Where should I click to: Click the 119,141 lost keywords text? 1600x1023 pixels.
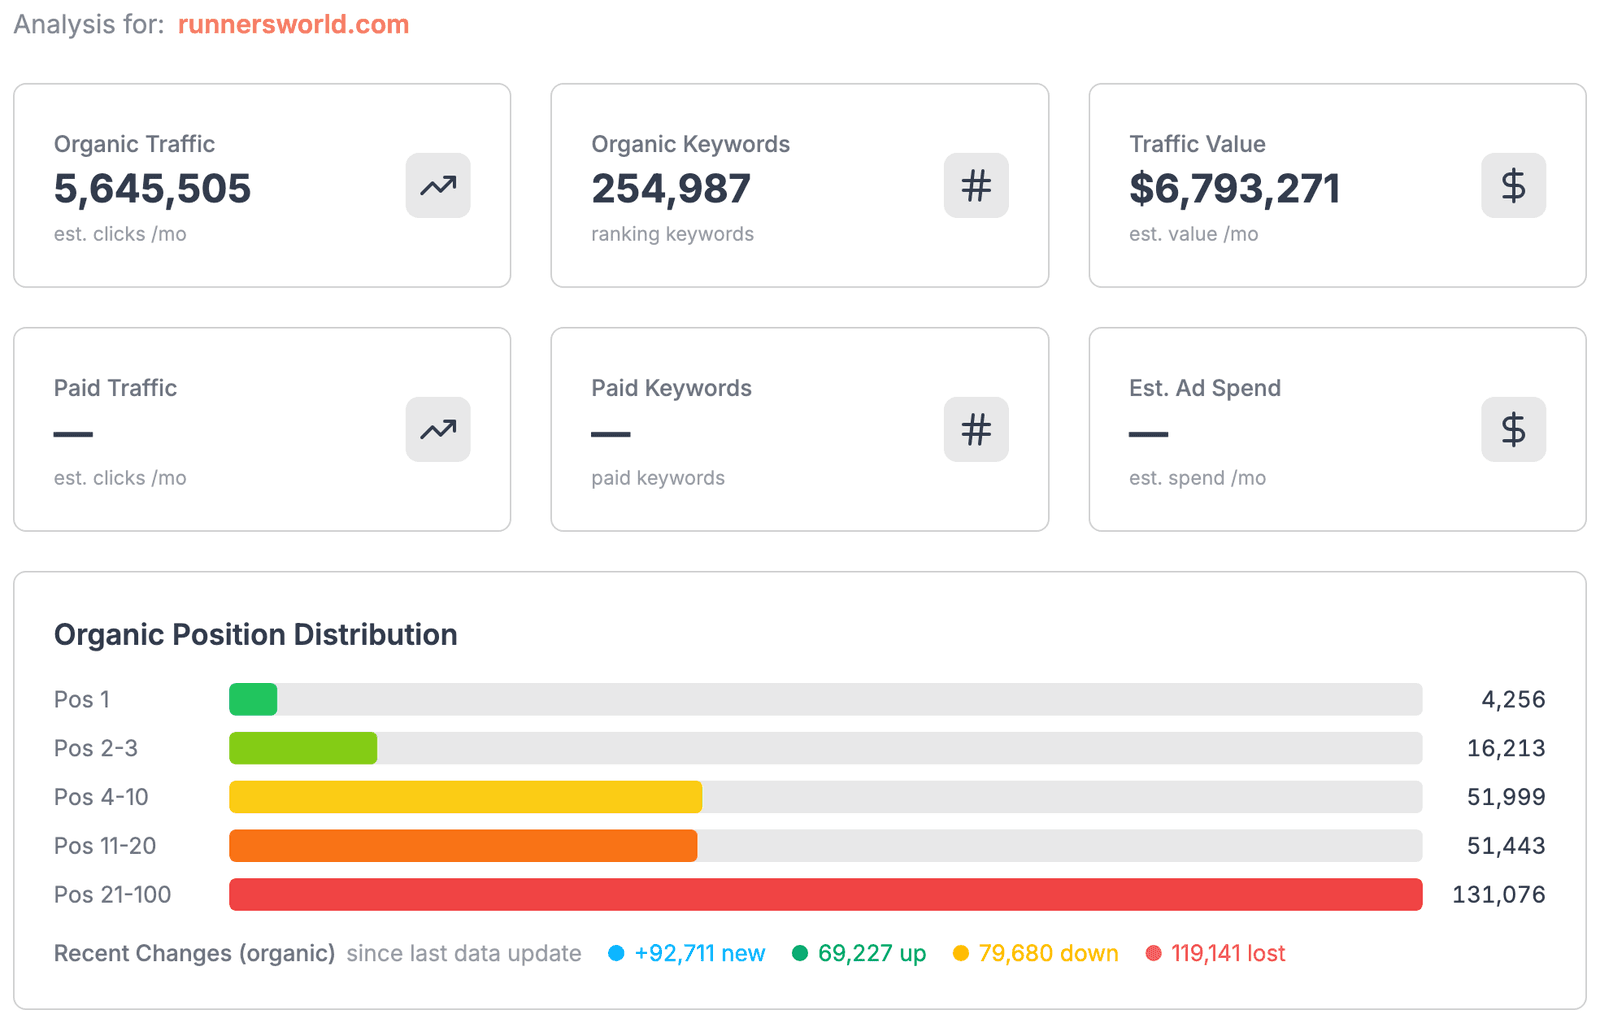click(1228, 953)
